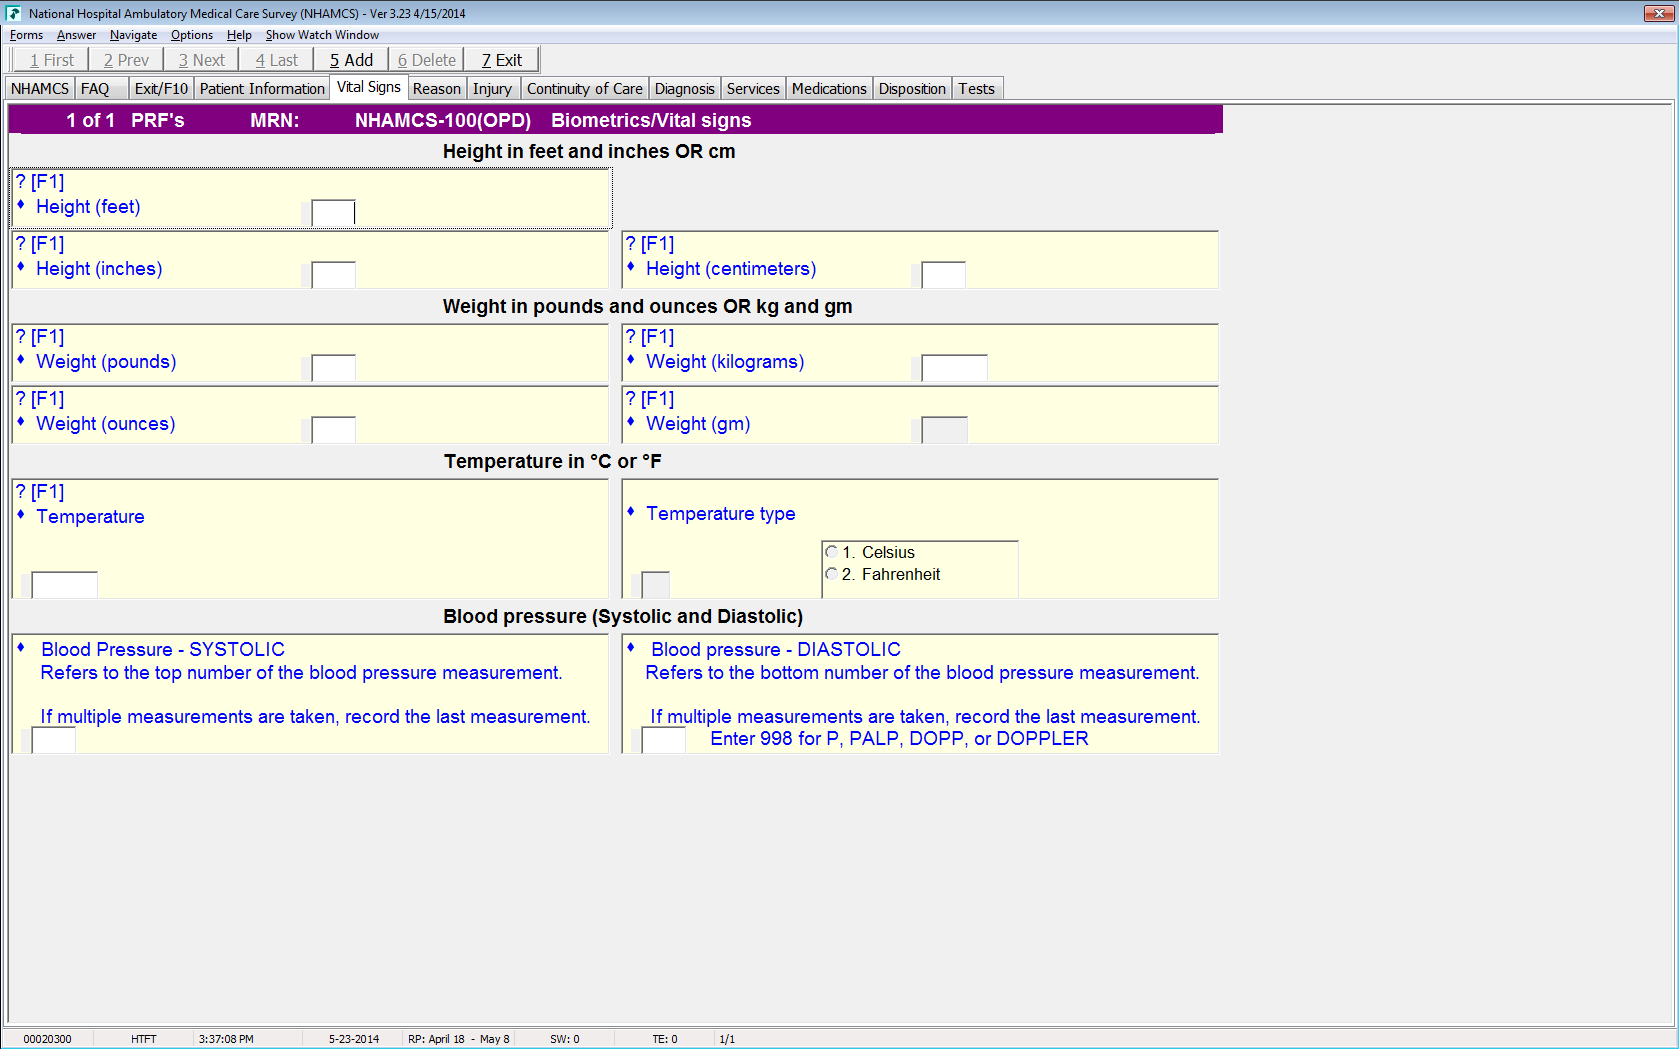Click the Systolic blood pressure input field
Image resolution: width=1679 pixels, height=1049 pixels.
point(53,740)
